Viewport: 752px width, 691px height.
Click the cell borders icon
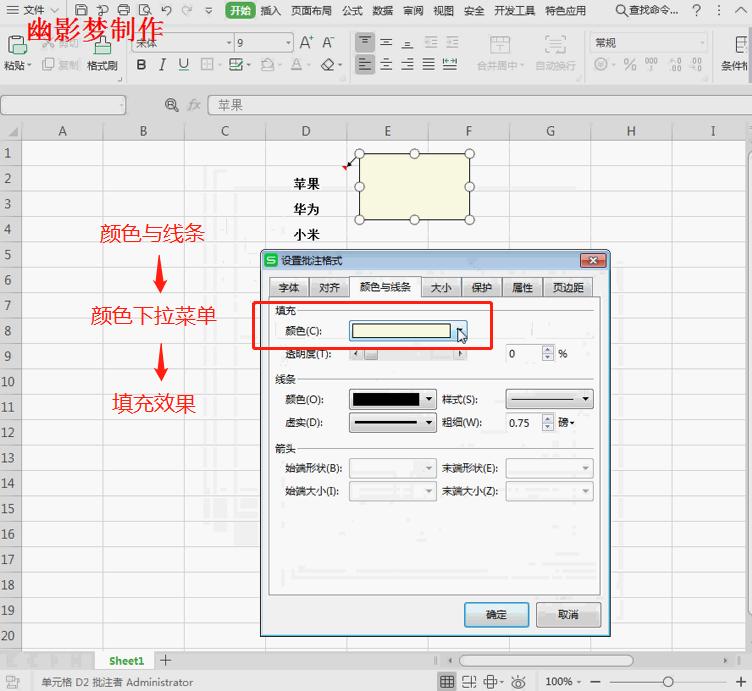tap(207, 64)
